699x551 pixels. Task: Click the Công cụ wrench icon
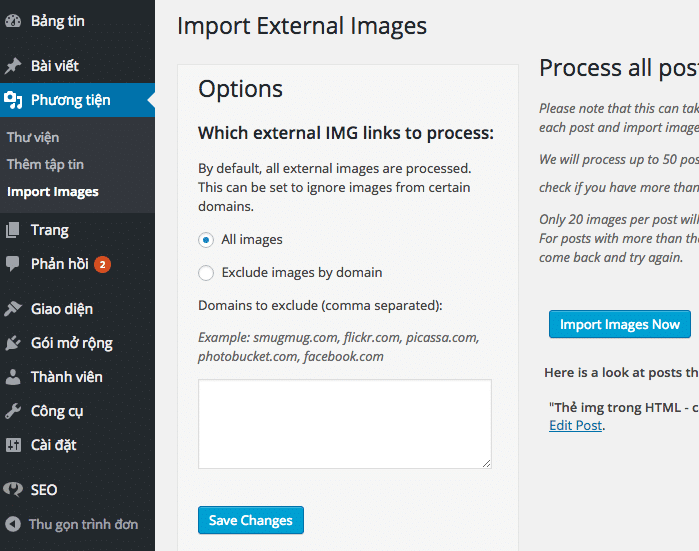[x=13, y=411]
